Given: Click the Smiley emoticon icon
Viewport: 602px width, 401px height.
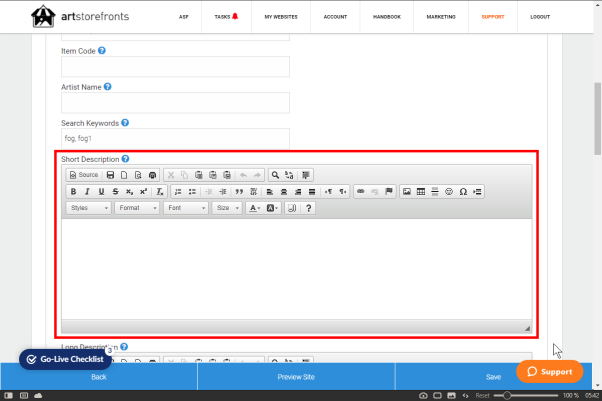Looking at the screenshot, I should tap(449, 192).
